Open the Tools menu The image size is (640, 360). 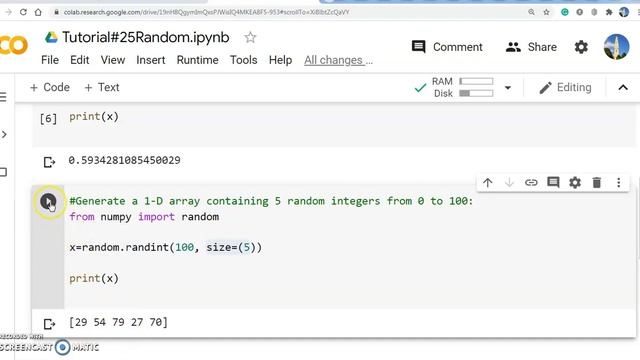pos(244,60)
